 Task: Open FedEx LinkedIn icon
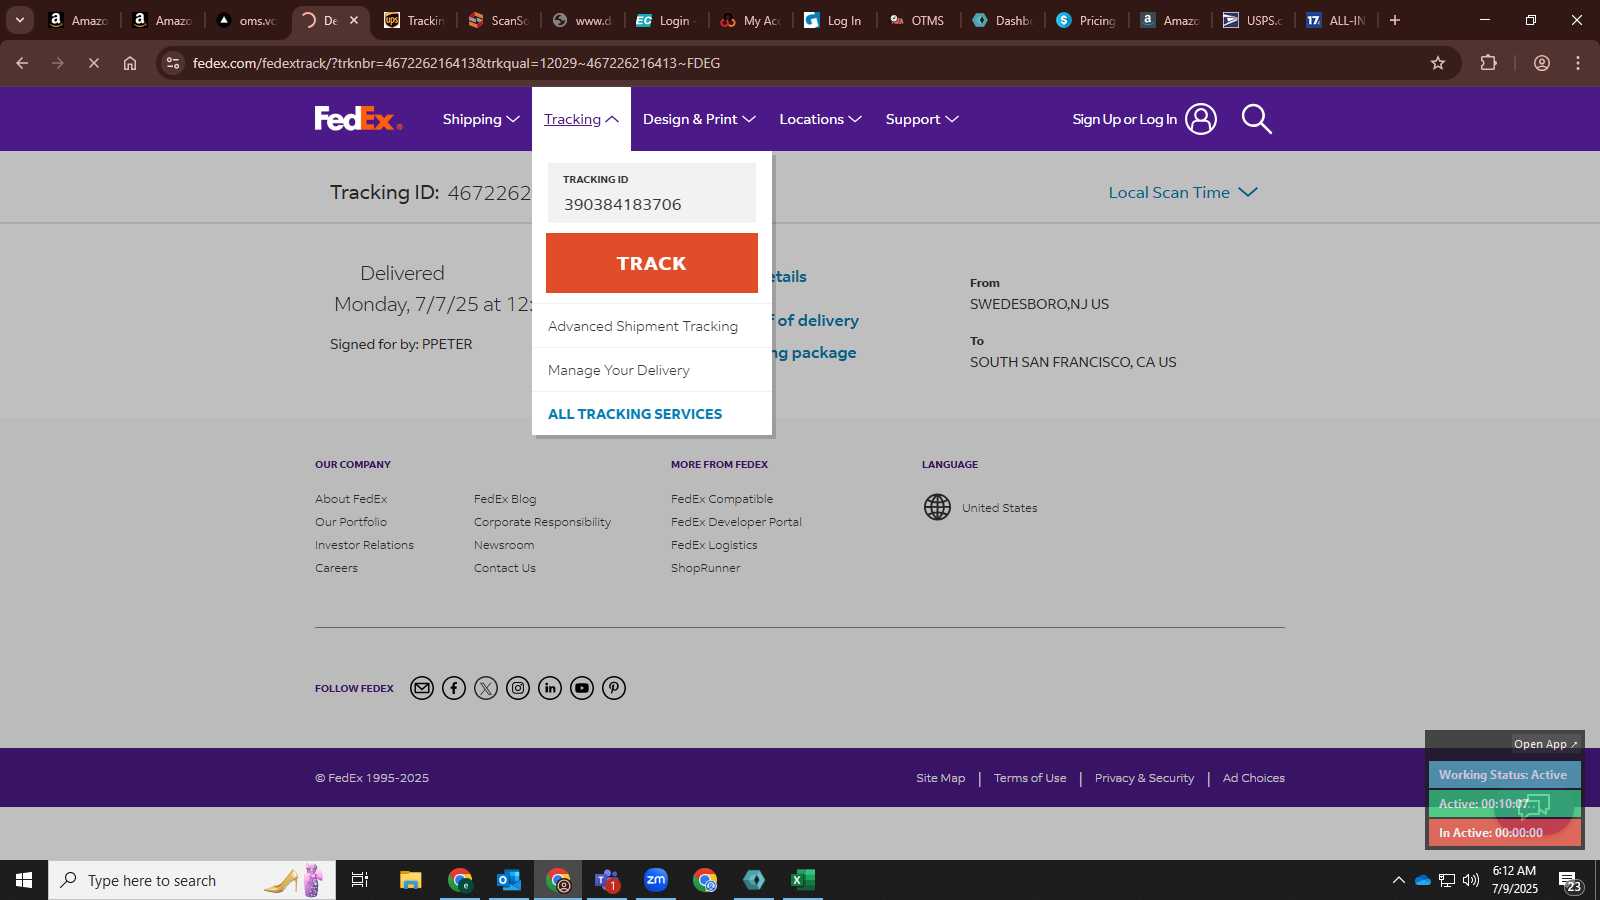(x=550, y=688)
